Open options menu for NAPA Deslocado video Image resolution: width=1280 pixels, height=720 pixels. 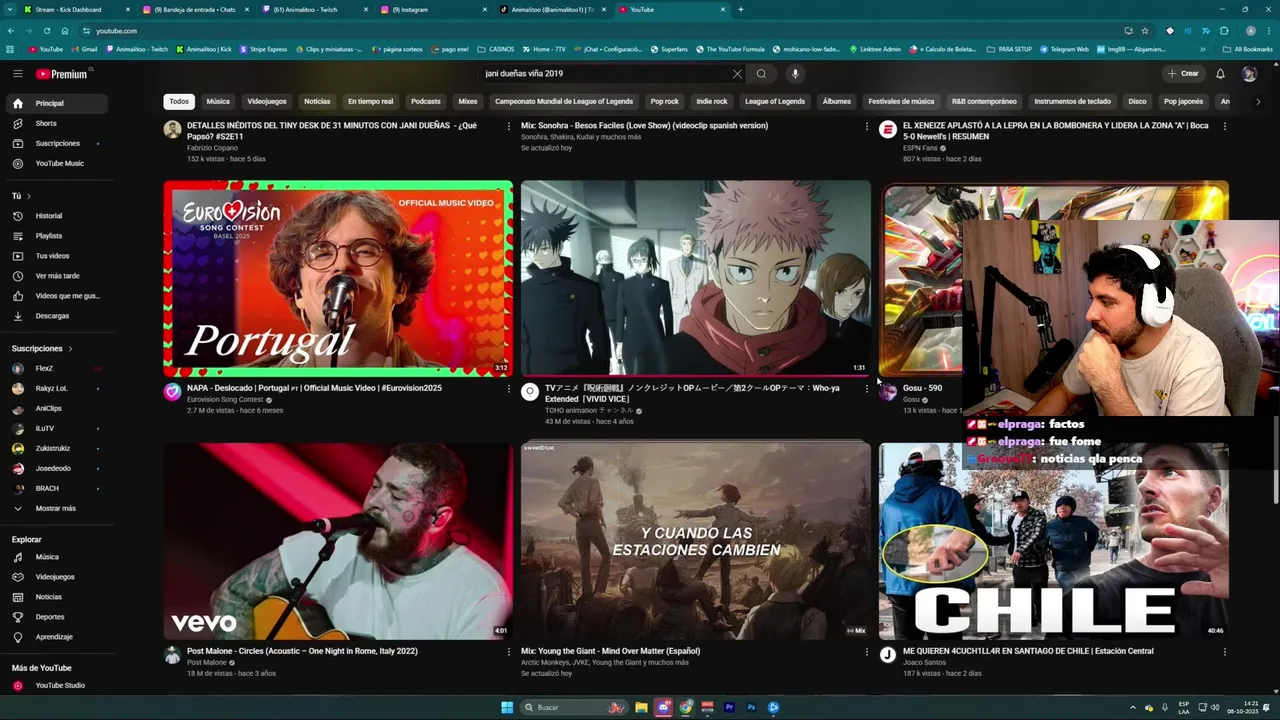[508, 389]
